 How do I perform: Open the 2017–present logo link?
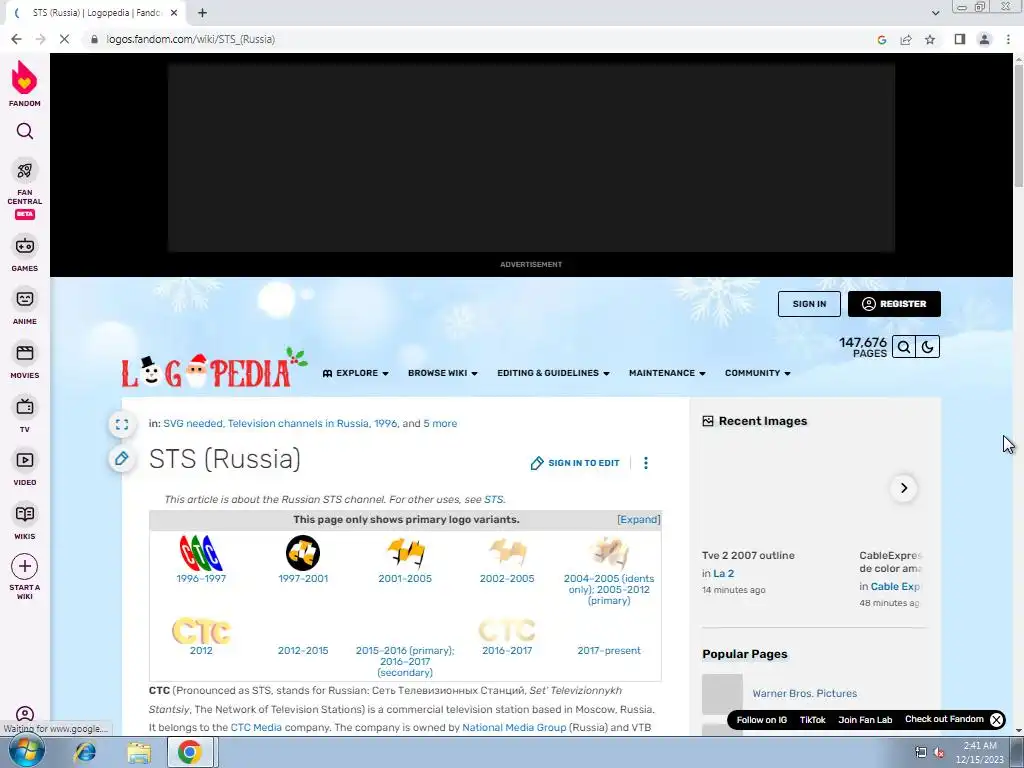point(609,650)
